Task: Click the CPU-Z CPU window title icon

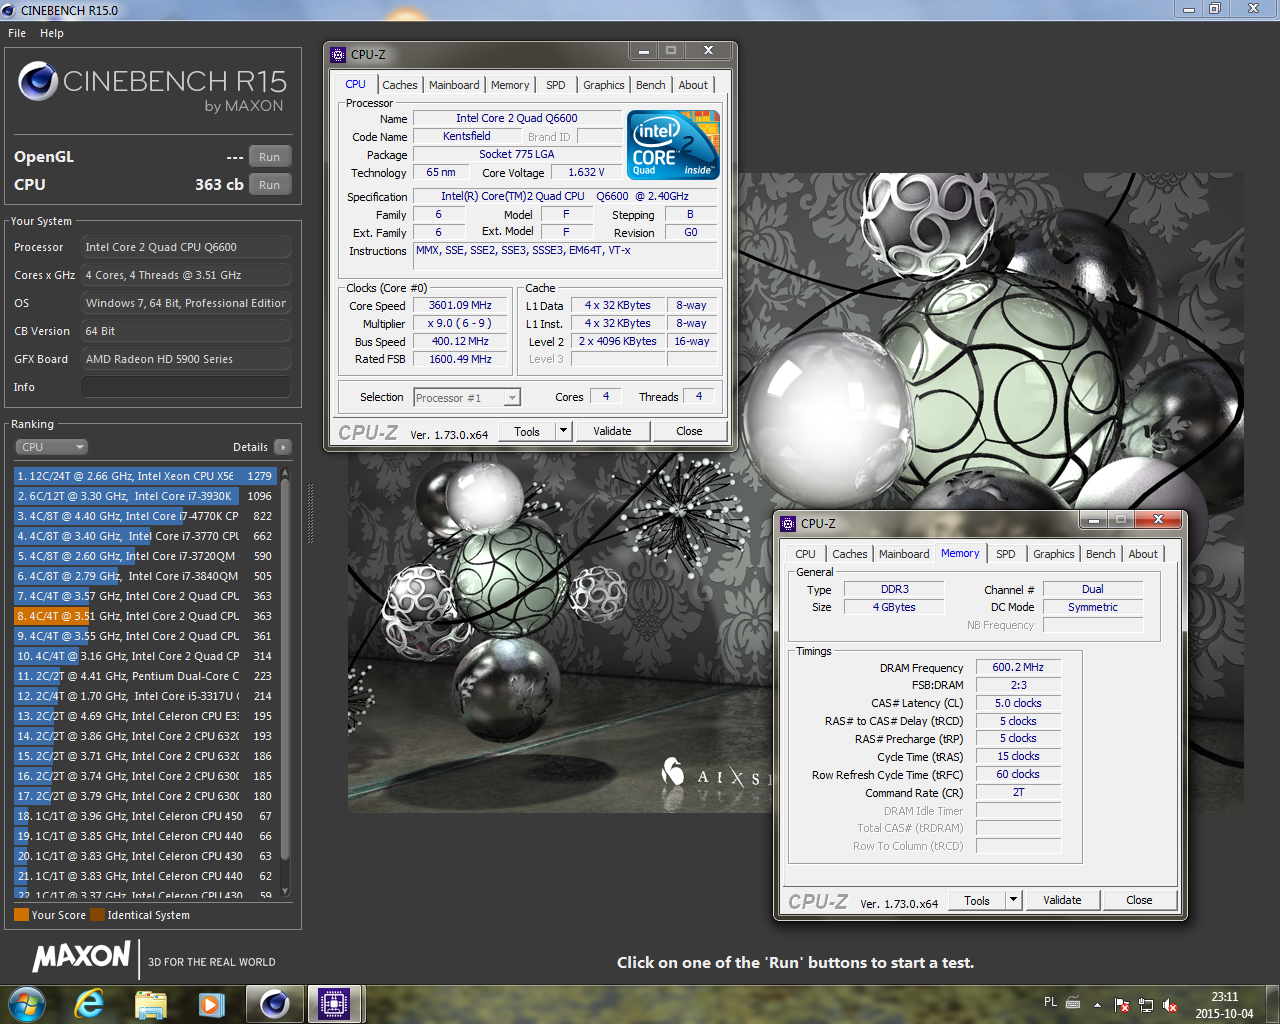Action: tap(338, 55)
